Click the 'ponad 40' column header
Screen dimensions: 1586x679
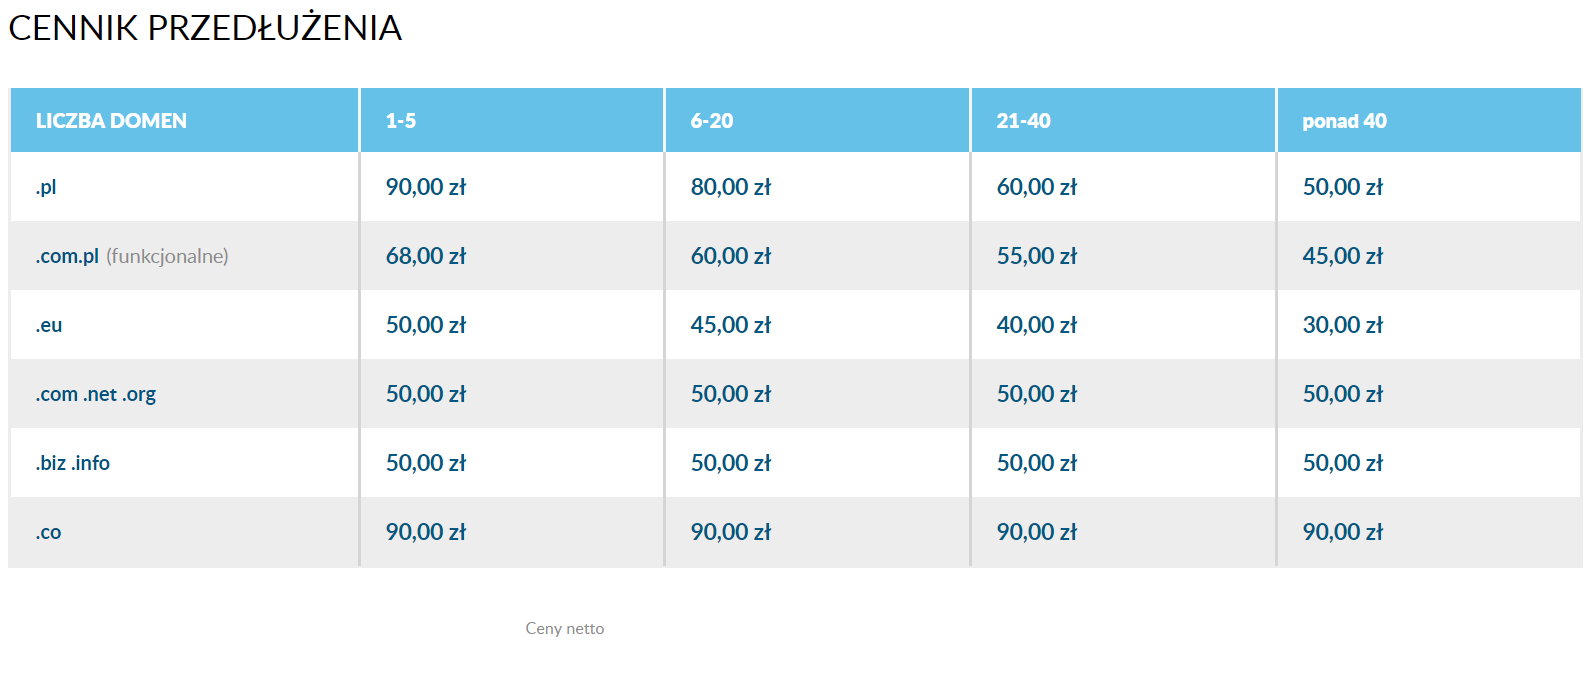tap(1344, 121)
